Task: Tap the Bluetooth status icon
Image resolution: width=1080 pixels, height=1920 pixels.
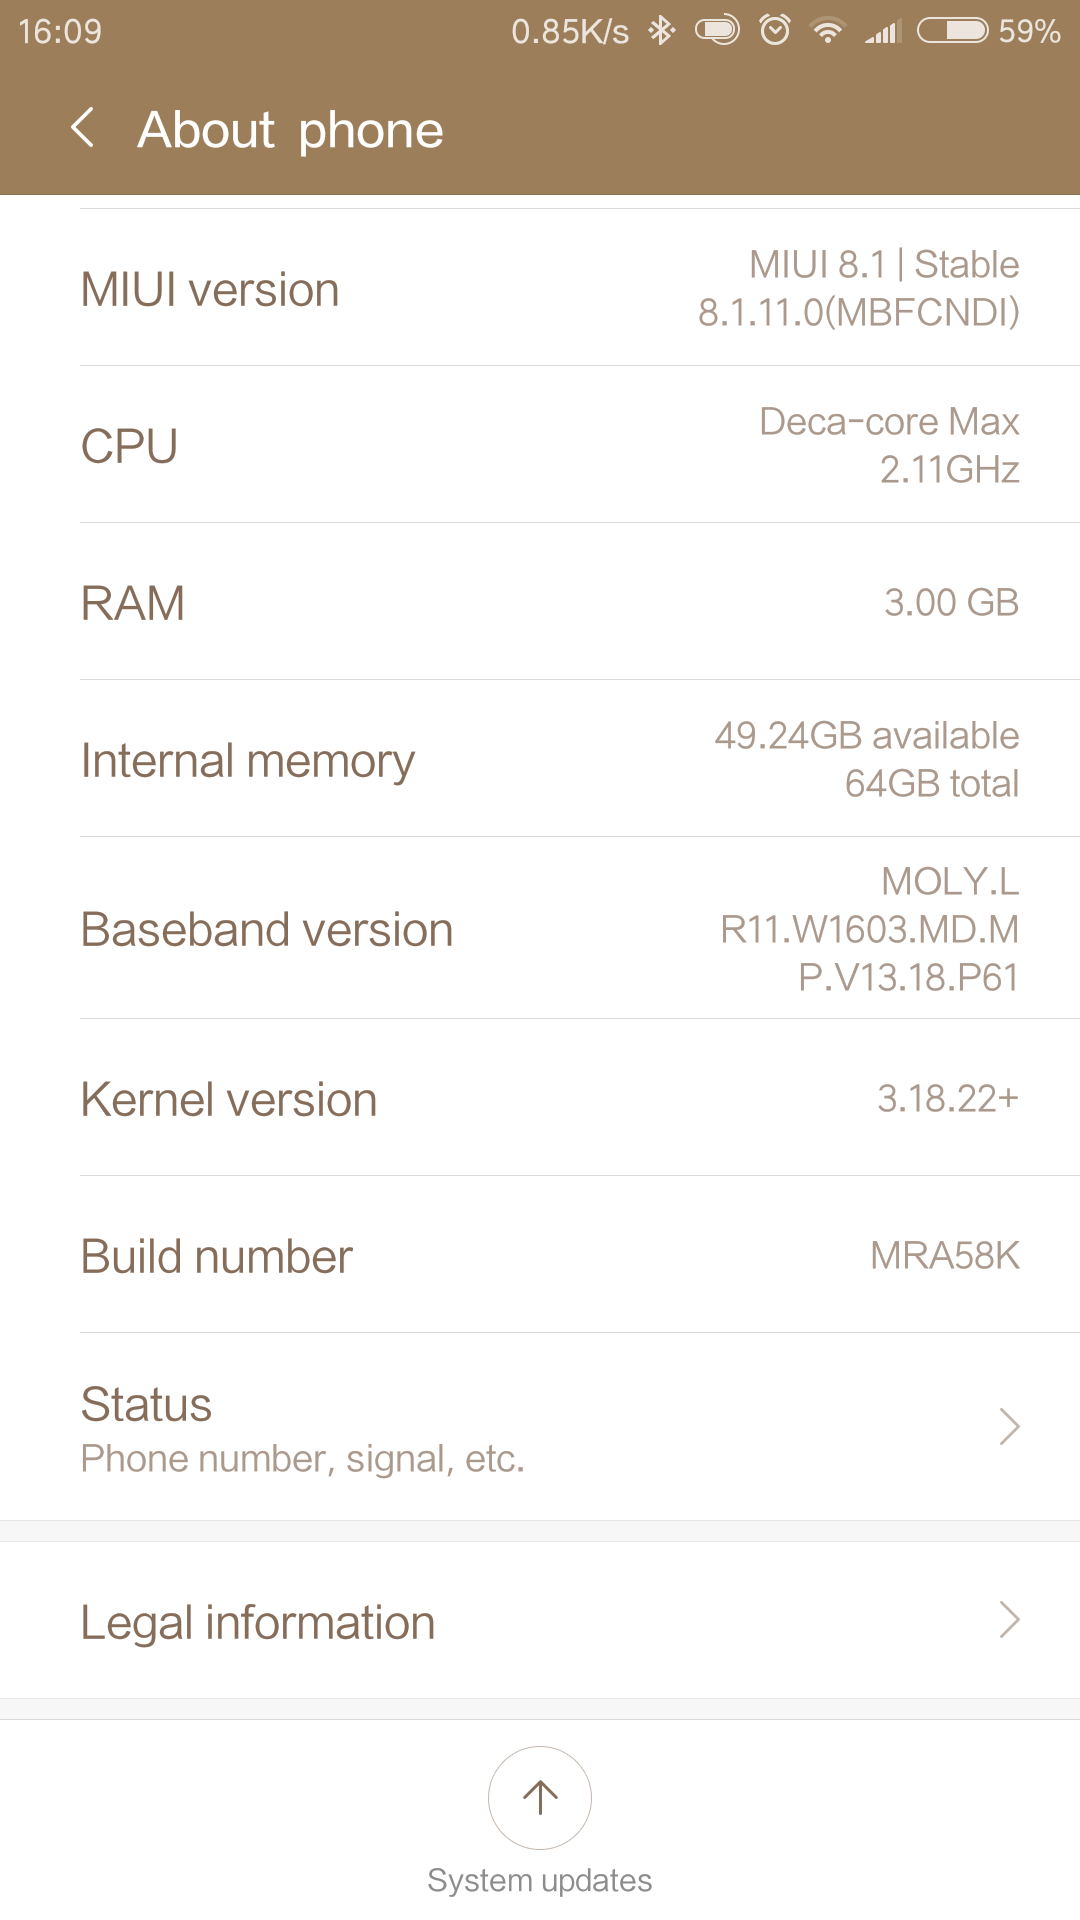Action: pos(661,31)
